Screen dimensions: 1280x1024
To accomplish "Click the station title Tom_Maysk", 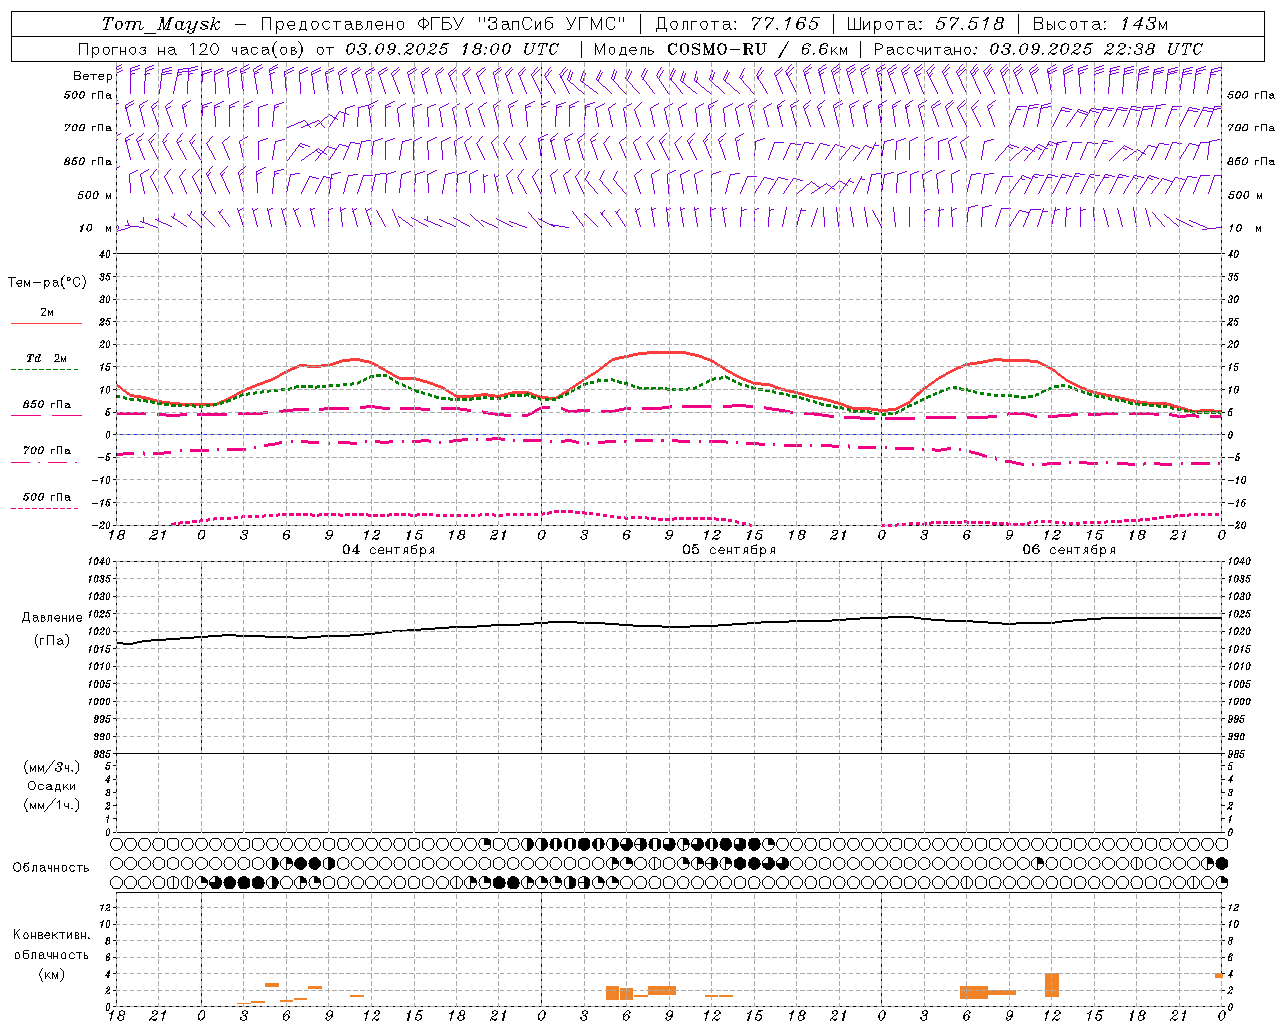I will point(160,24).
